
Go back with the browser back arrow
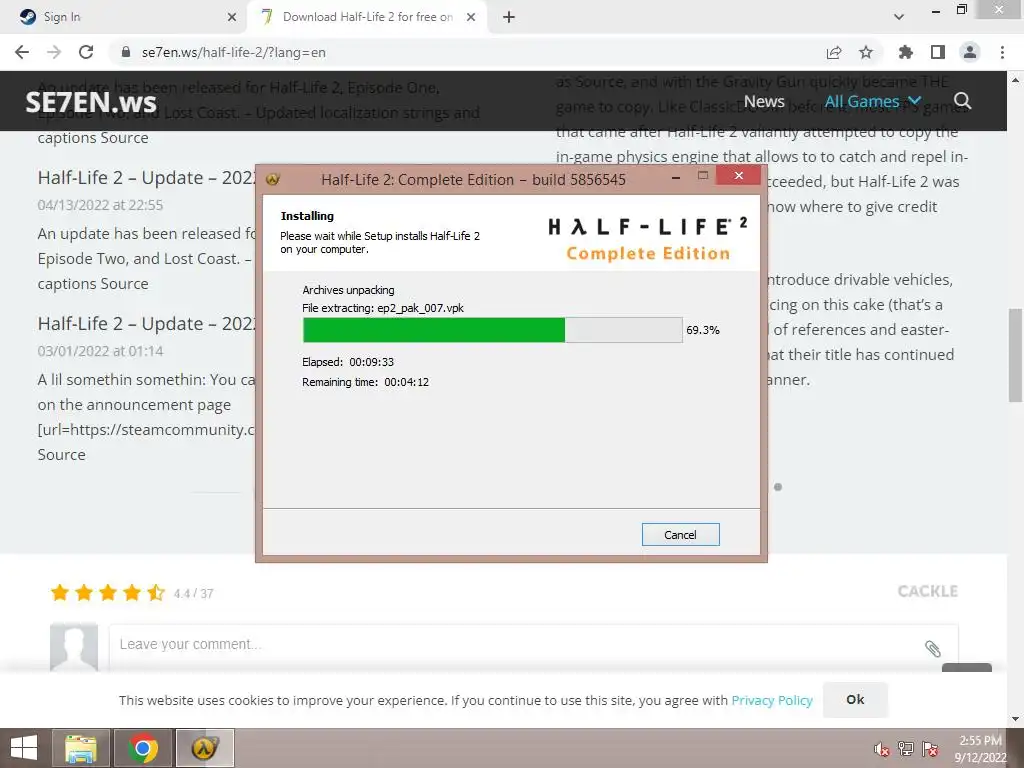pyautogui.click(x=22, y=52)
